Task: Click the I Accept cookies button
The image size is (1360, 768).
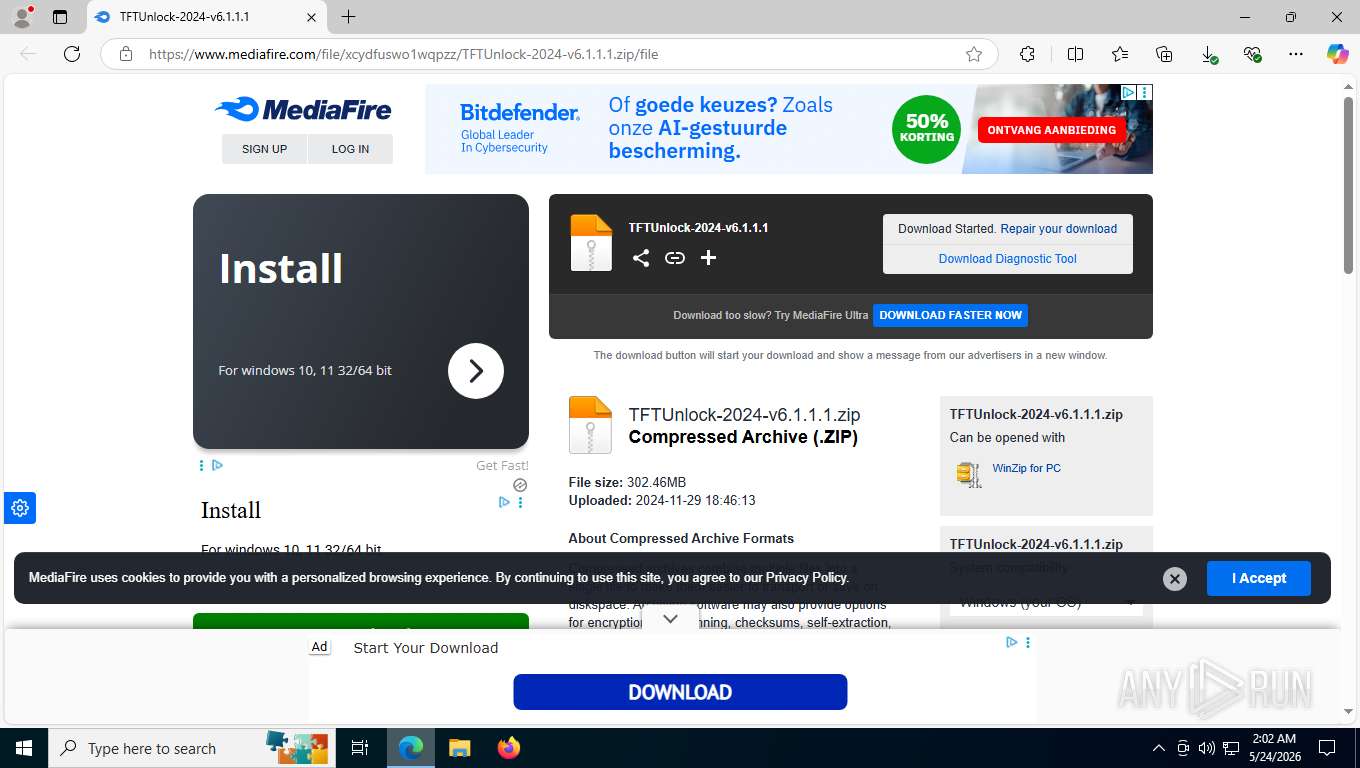Action: 1258,578
